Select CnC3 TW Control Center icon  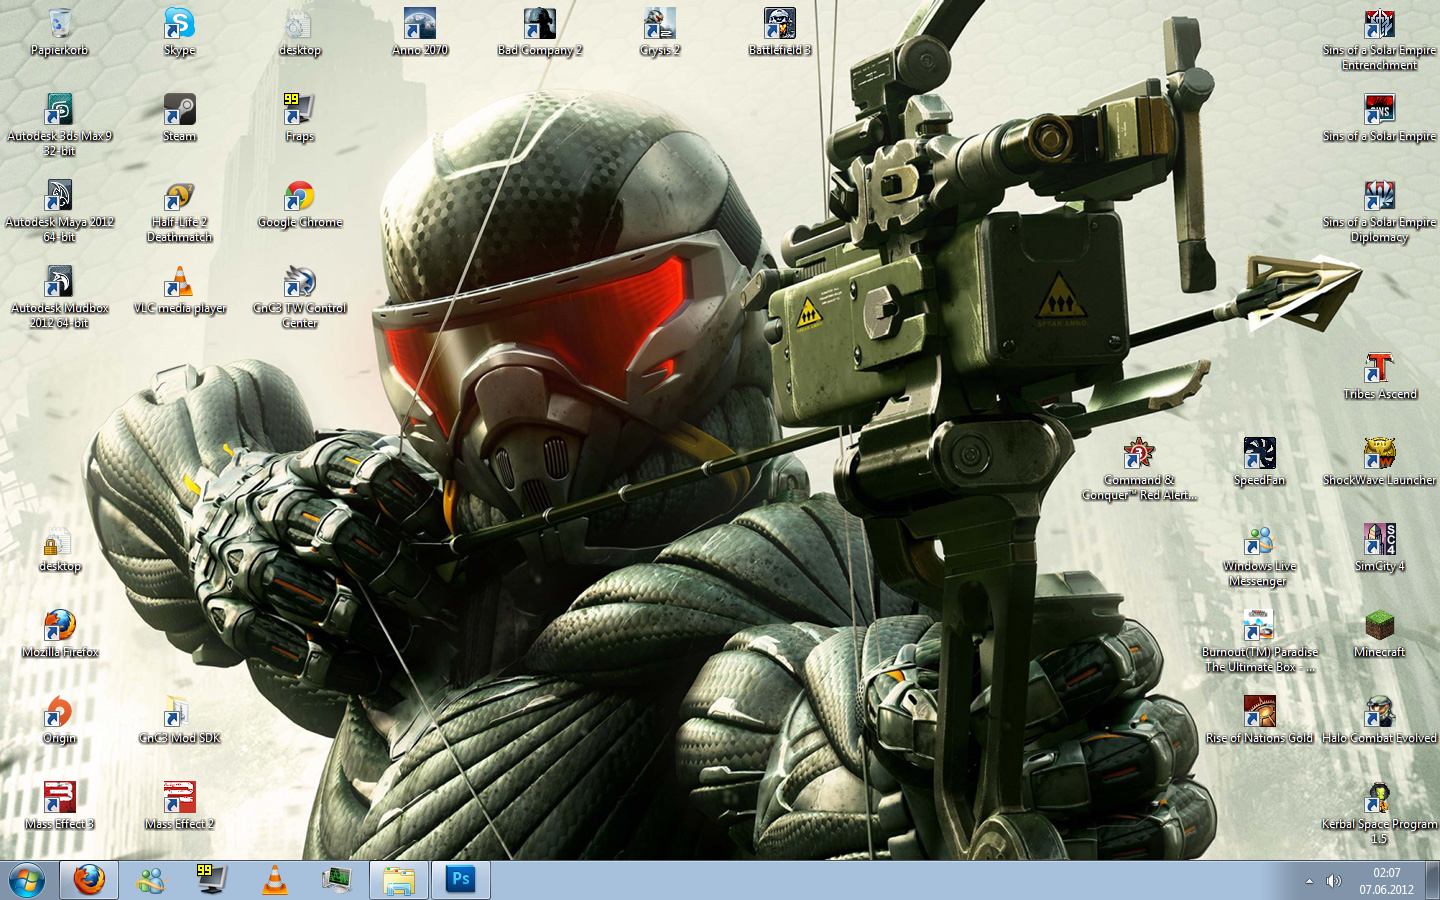coord(299,297)
